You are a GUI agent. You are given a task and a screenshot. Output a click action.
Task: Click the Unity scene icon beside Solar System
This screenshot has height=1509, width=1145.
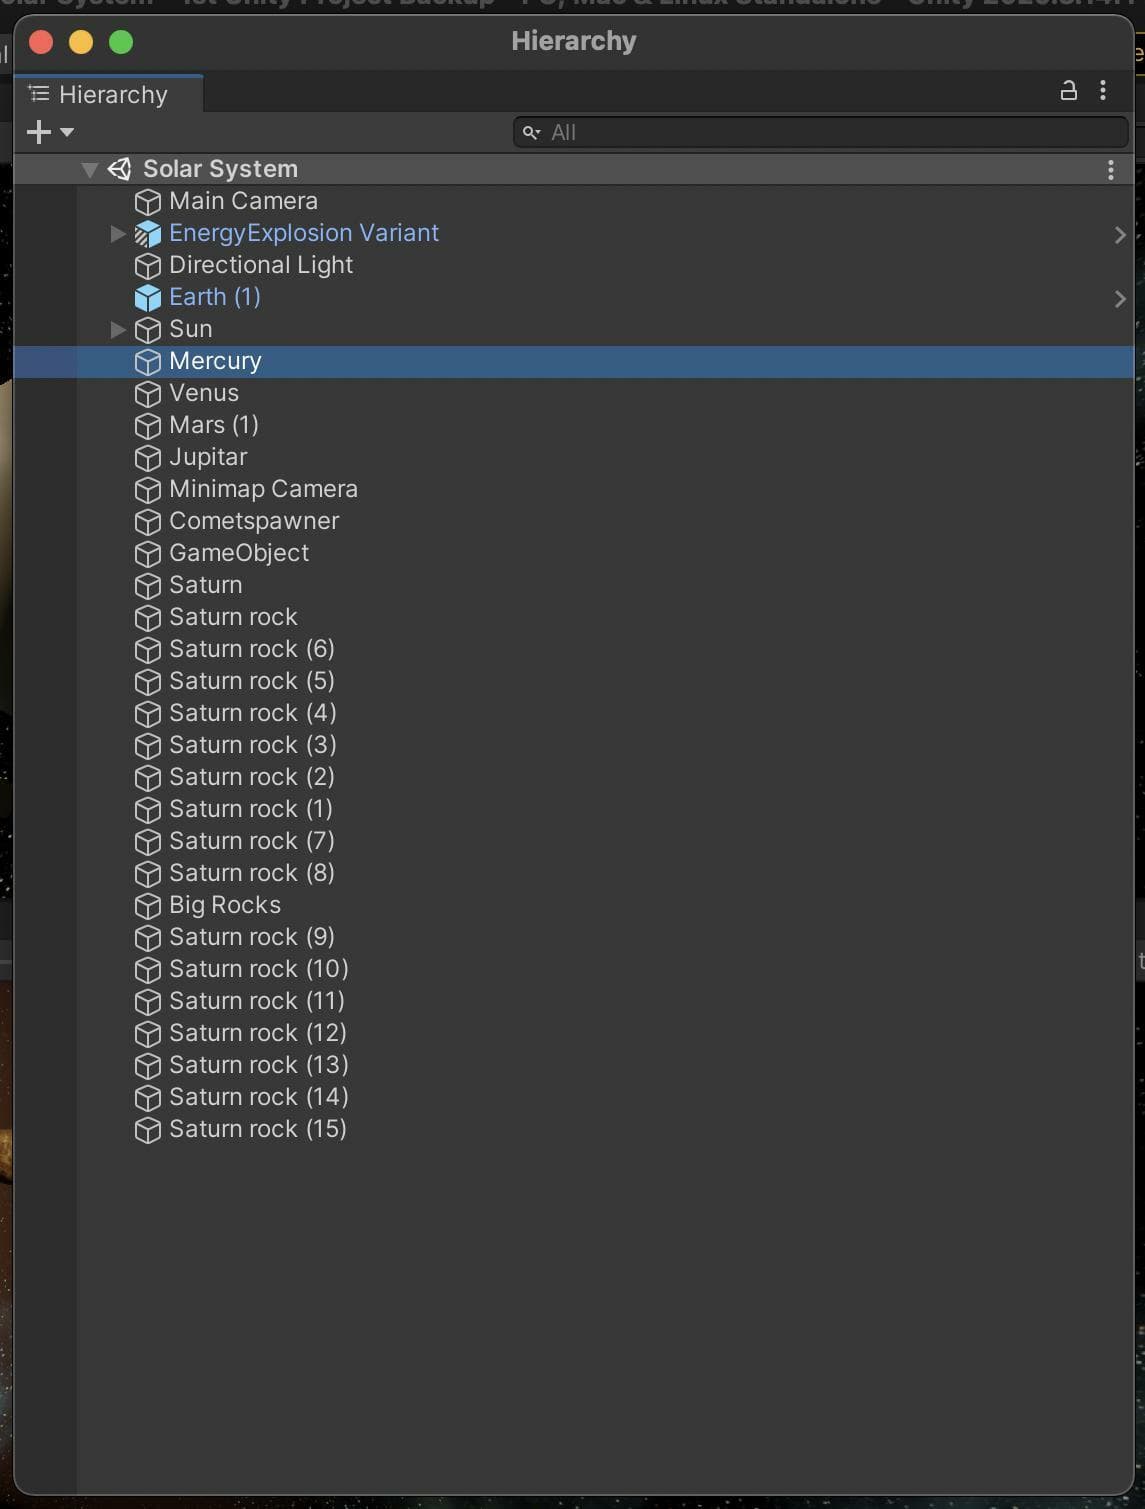120,169
